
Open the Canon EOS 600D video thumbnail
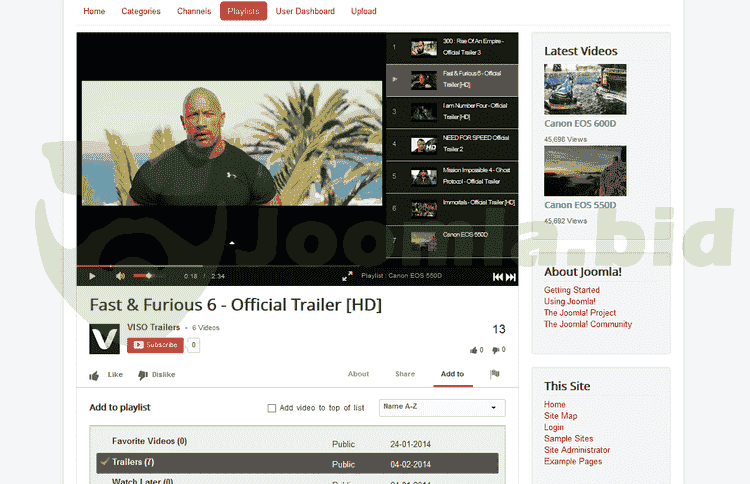[x=585, y=90]
